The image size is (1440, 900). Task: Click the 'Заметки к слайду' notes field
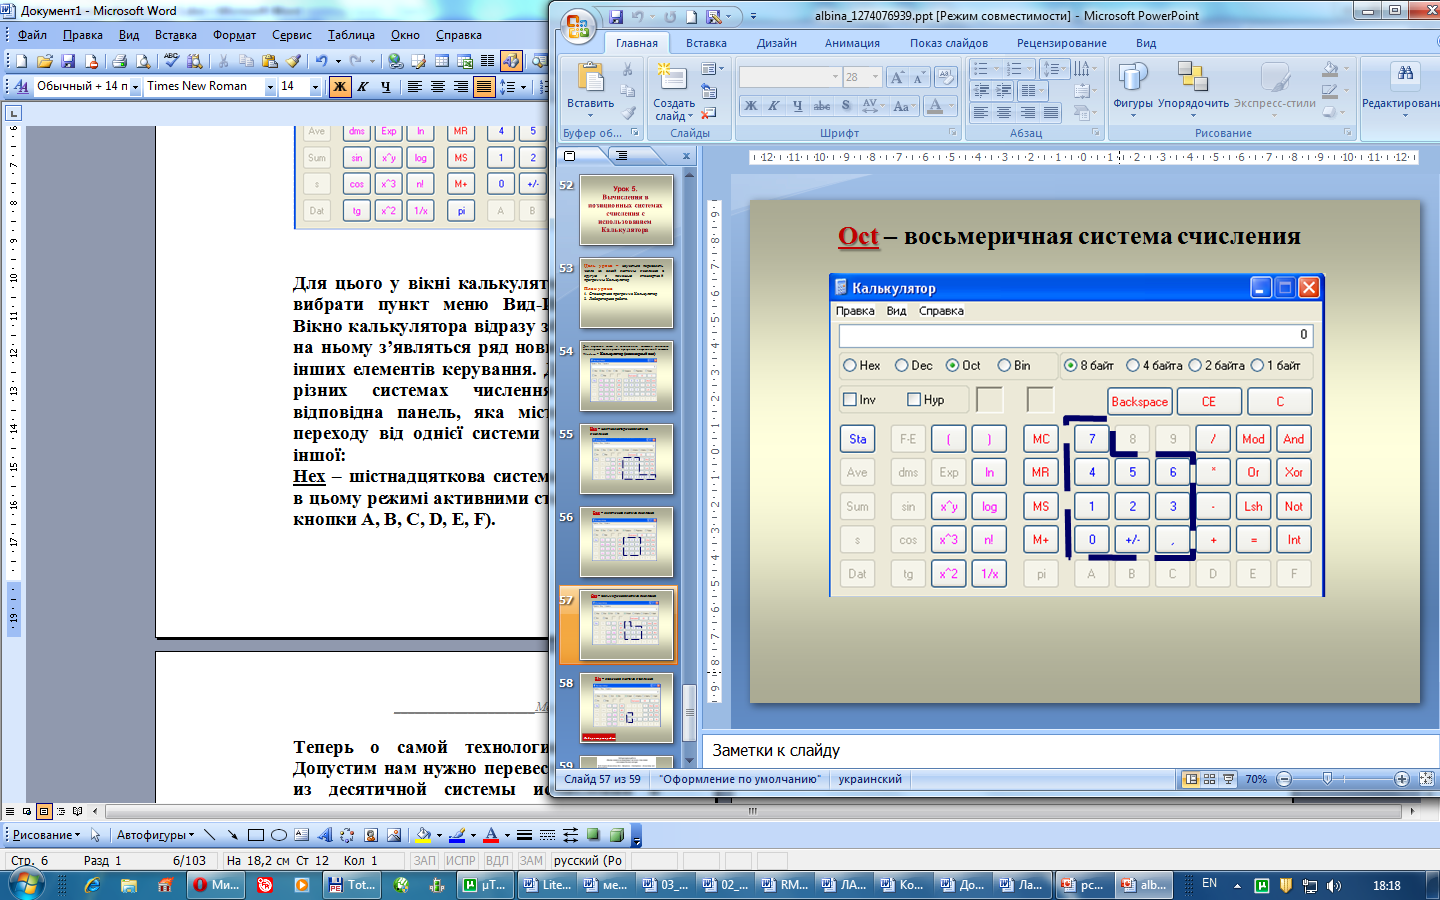click(x=1070, y=751)
